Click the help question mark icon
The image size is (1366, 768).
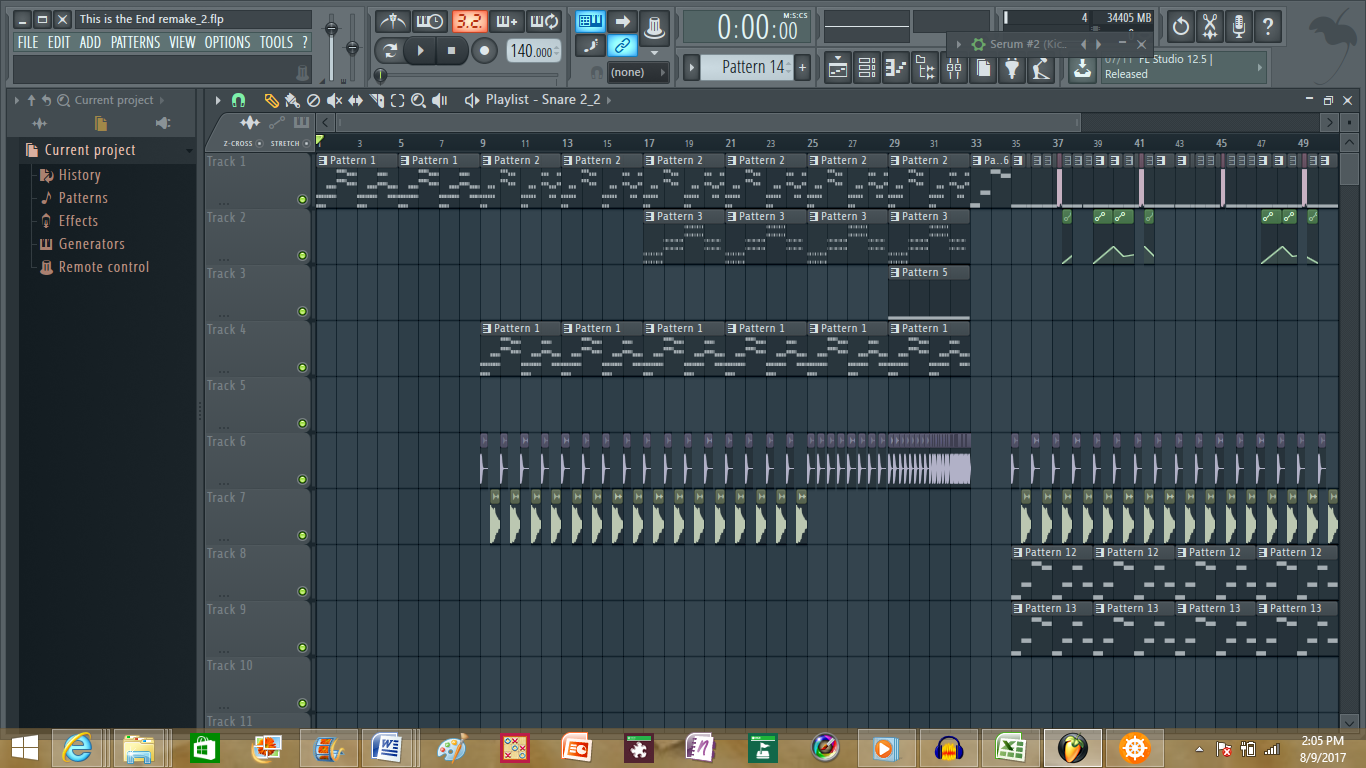(1268, 26)
